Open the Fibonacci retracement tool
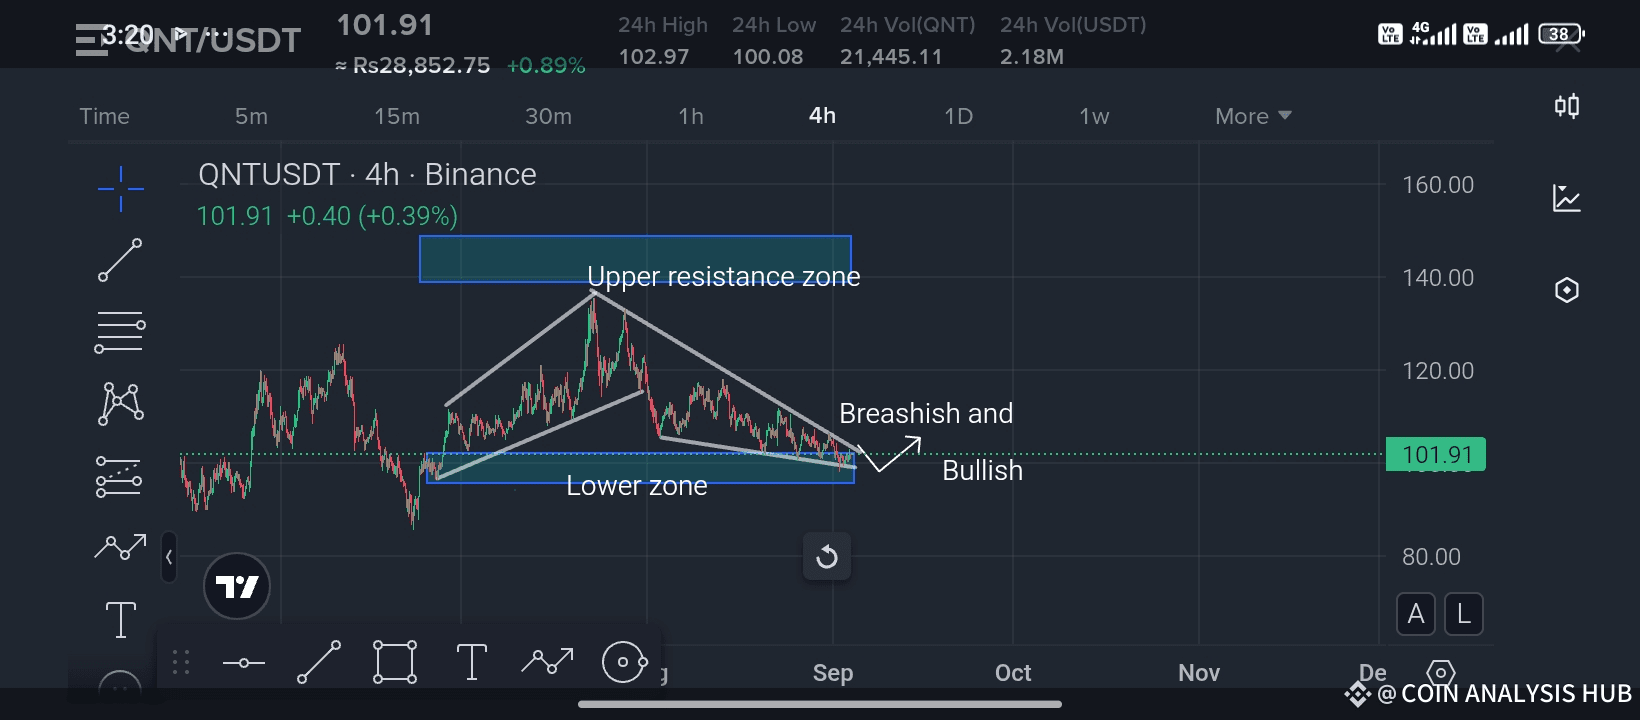 click(x=120, y=333)
